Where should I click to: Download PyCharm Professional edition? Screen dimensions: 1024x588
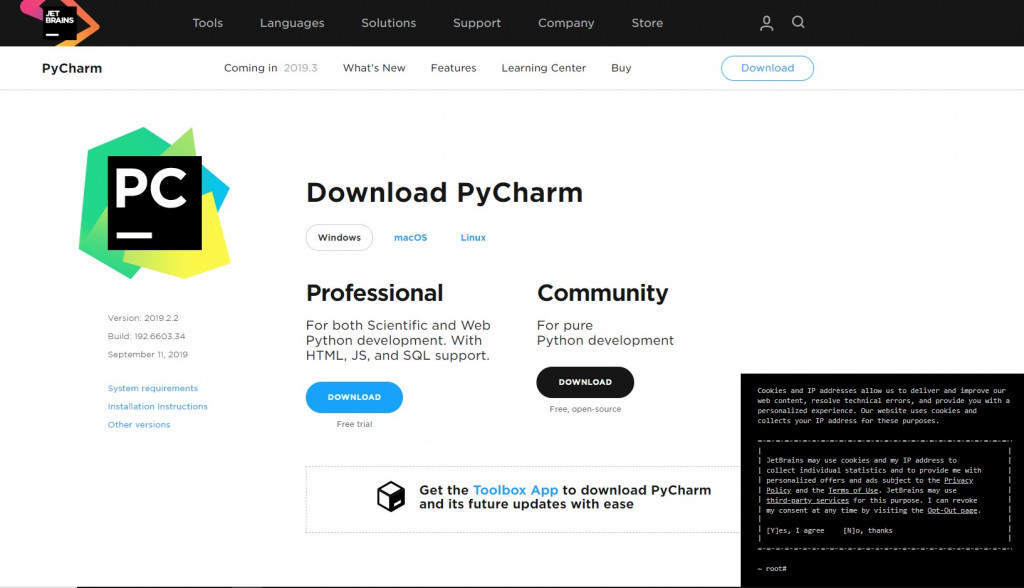coord(354,397)
